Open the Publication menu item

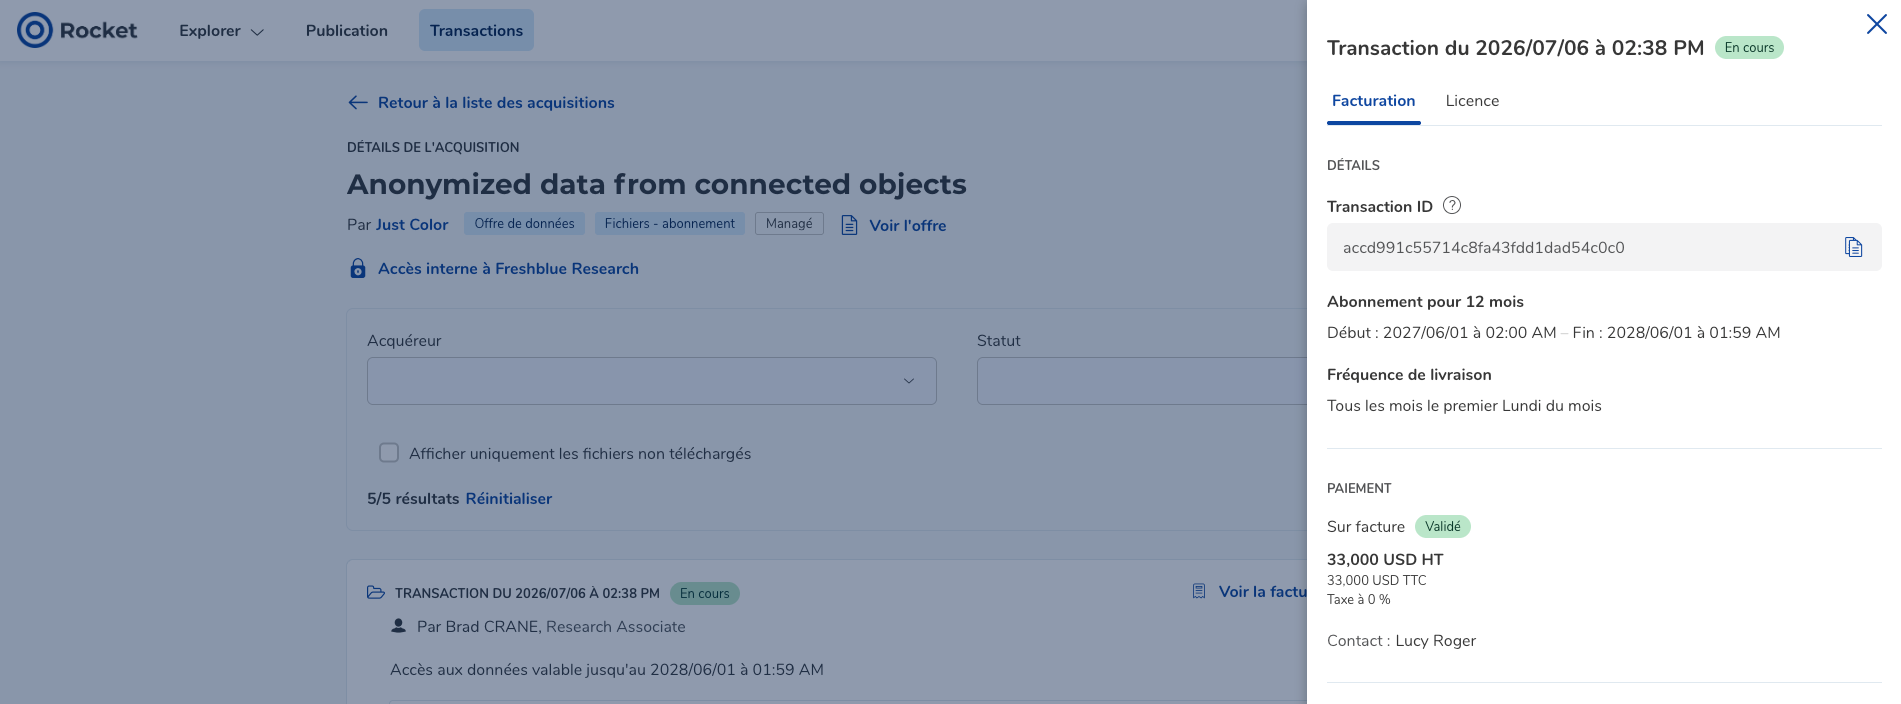coord(347,30)
